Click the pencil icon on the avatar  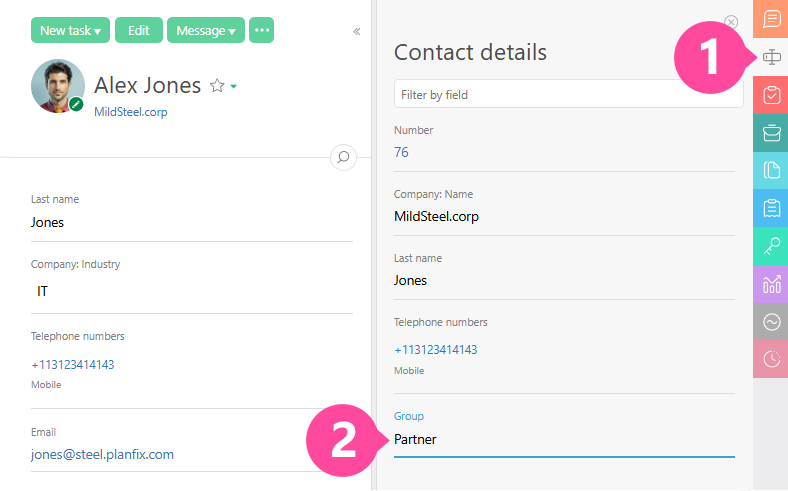point(76,104)
